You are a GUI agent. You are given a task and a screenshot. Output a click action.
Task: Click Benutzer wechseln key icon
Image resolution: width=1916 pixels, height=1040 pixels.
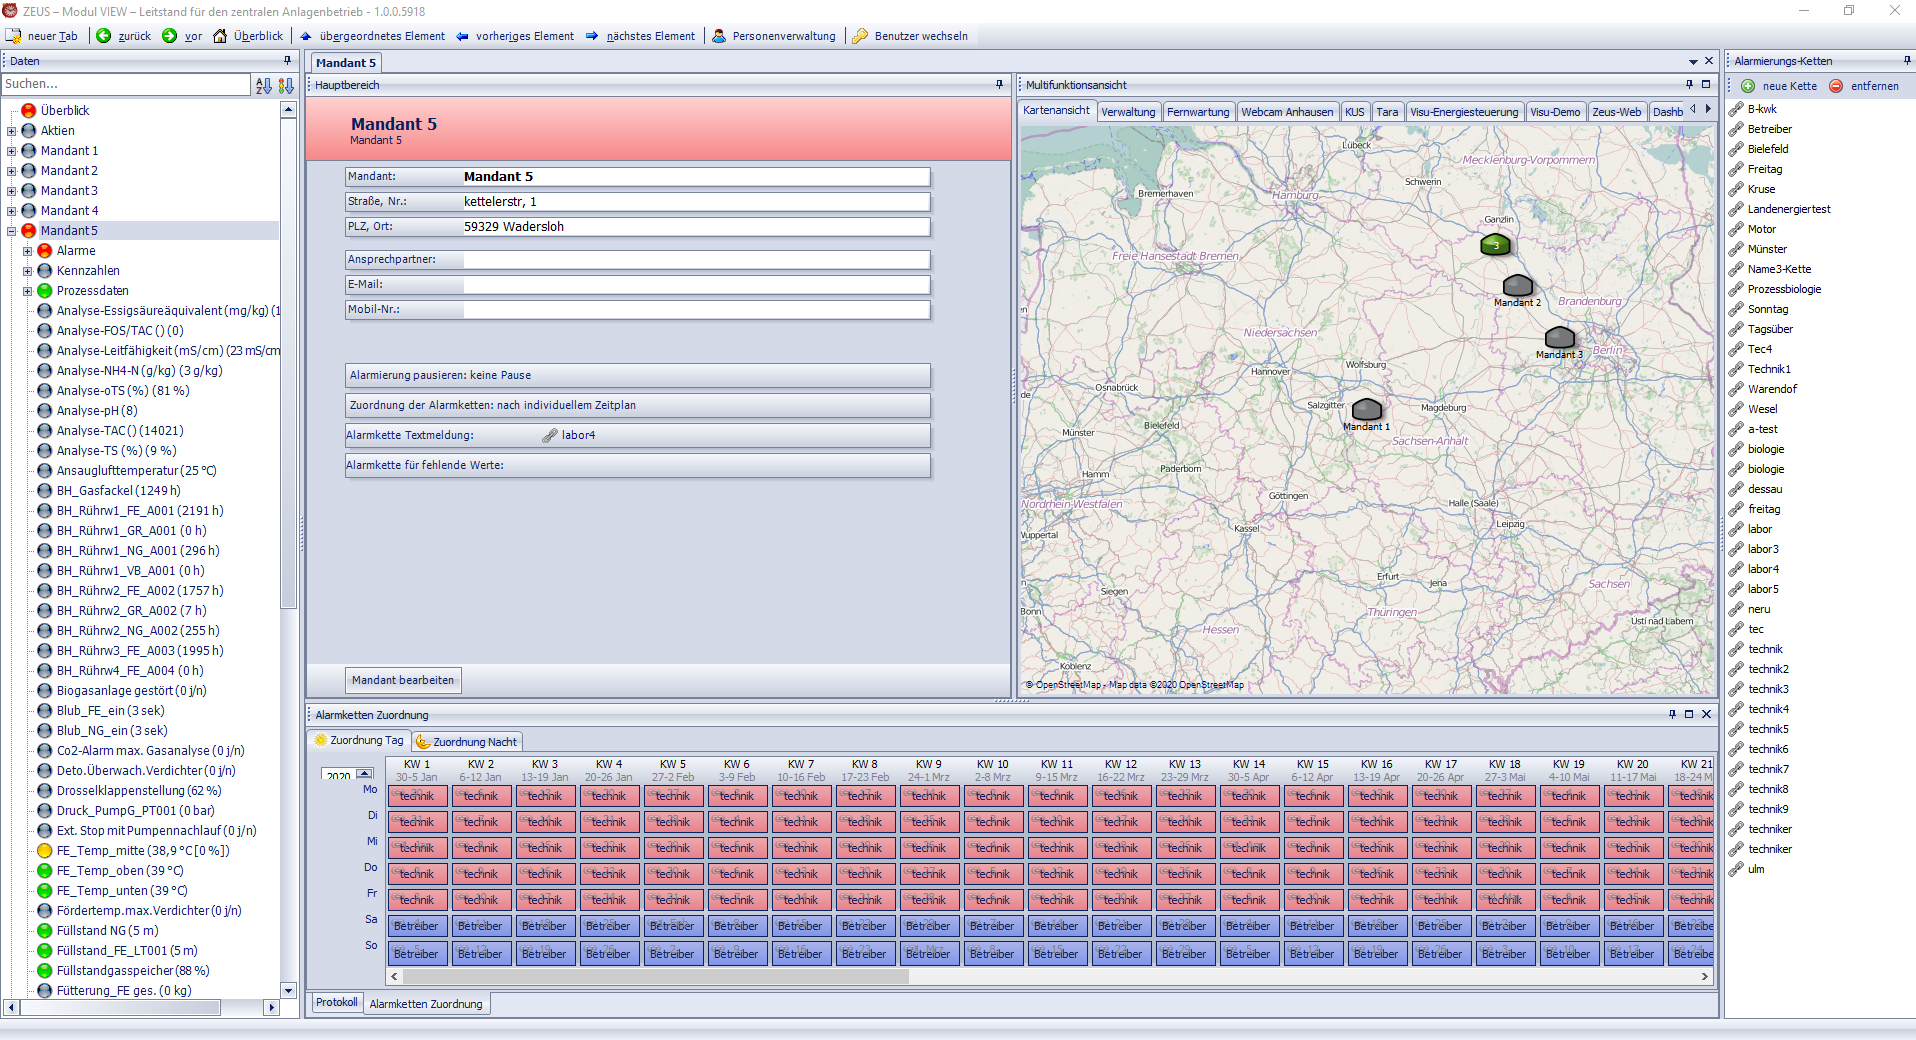point(860,36)
